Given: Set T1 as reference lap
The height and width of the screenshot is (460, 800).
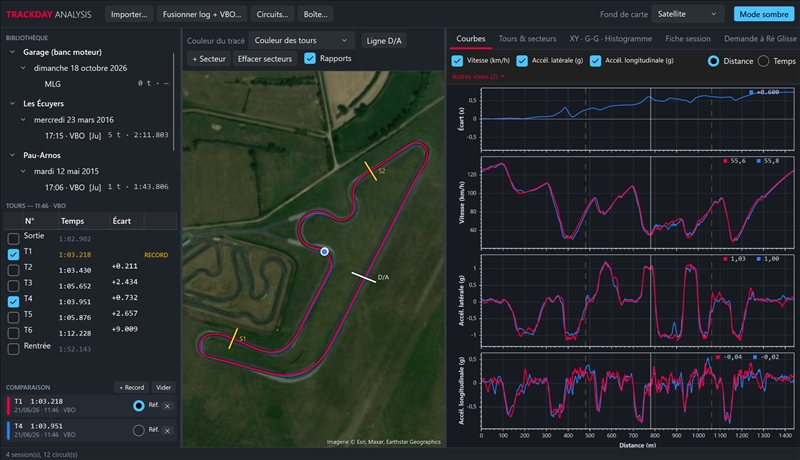Looking at the screenshot, I should click(139, 406).
